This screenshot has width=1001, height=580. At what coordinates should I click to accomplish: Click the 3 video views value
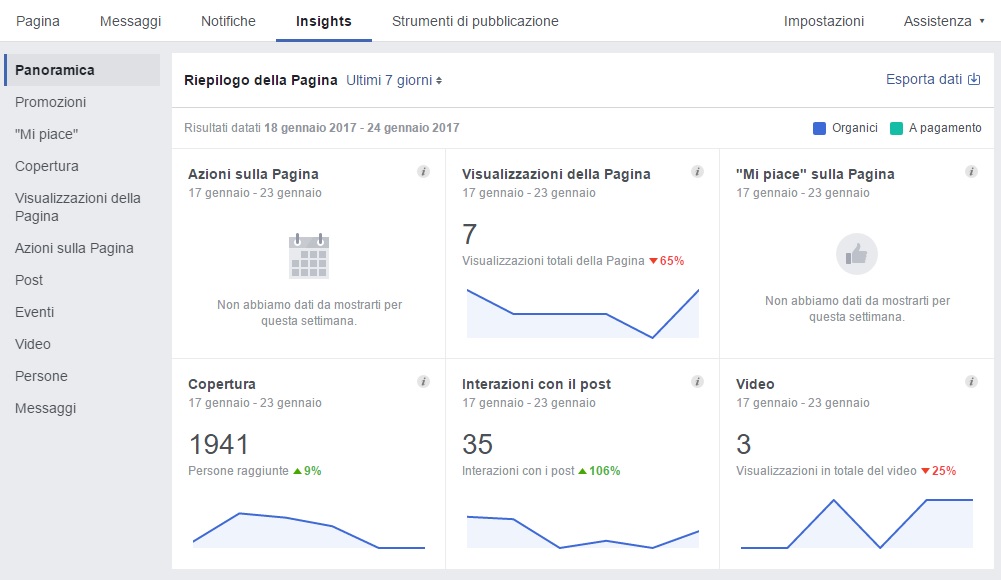744,445
